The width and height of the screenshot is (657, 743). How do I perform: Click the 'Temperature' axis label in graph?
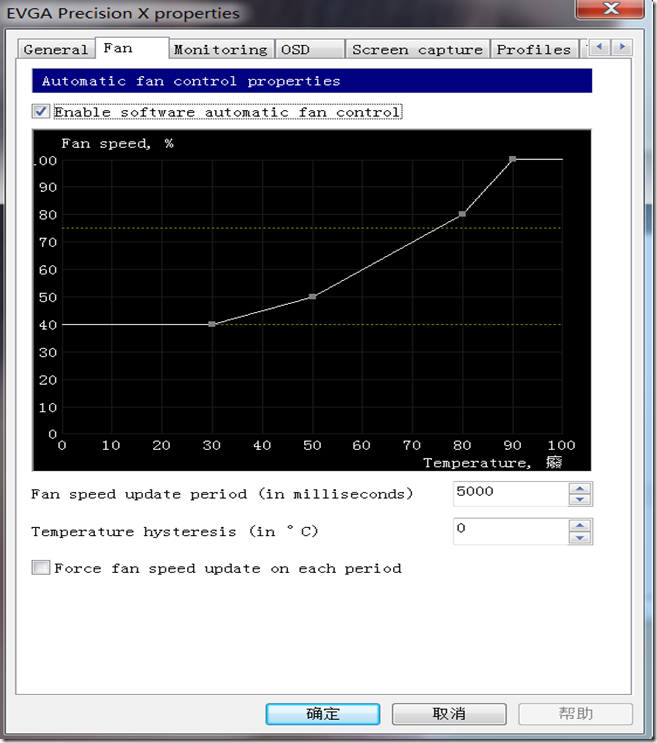tap(493, 462)
